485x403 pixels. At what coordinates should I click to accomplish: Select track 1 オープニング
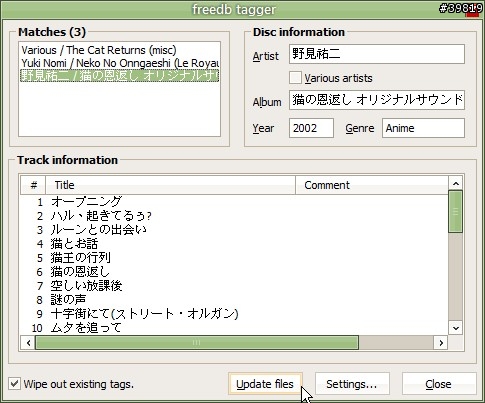[x=234, y=202]
